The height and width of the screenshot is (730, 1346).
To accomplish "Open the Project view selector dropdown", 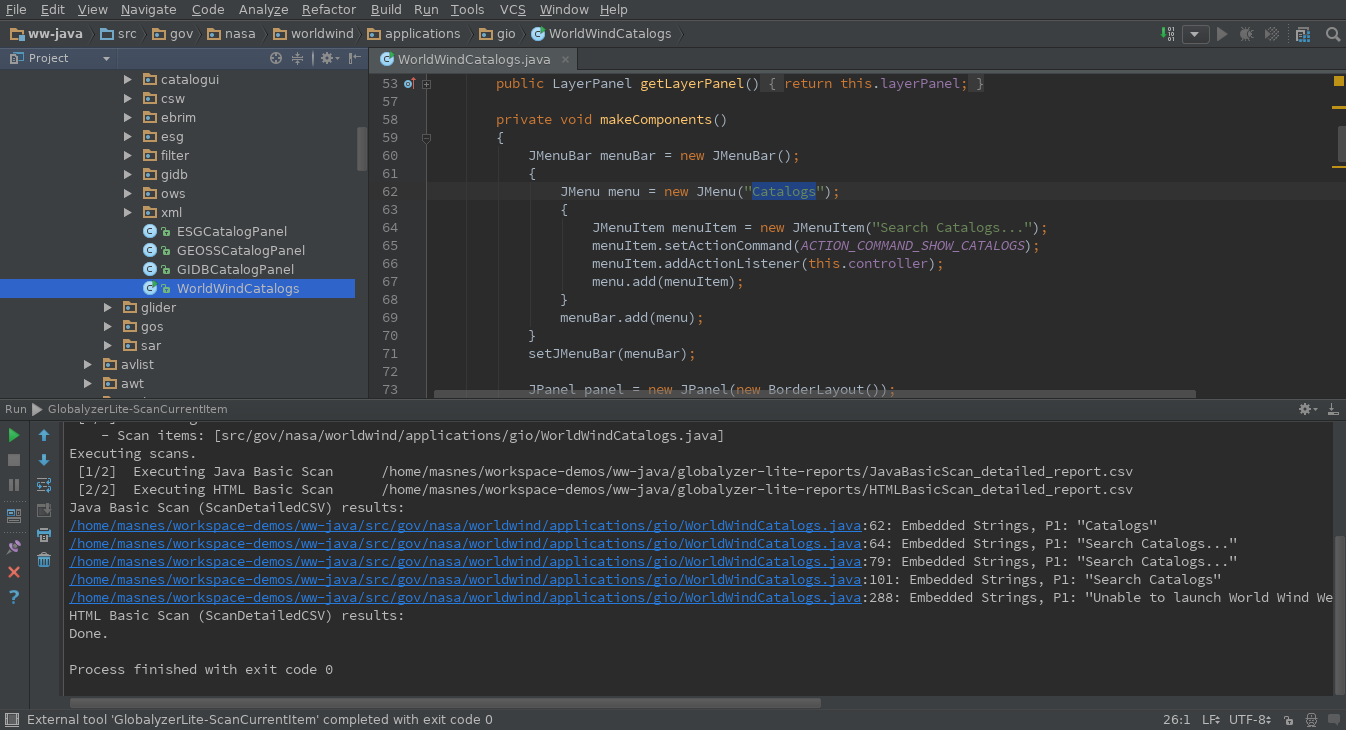I will tap(106, 58).
